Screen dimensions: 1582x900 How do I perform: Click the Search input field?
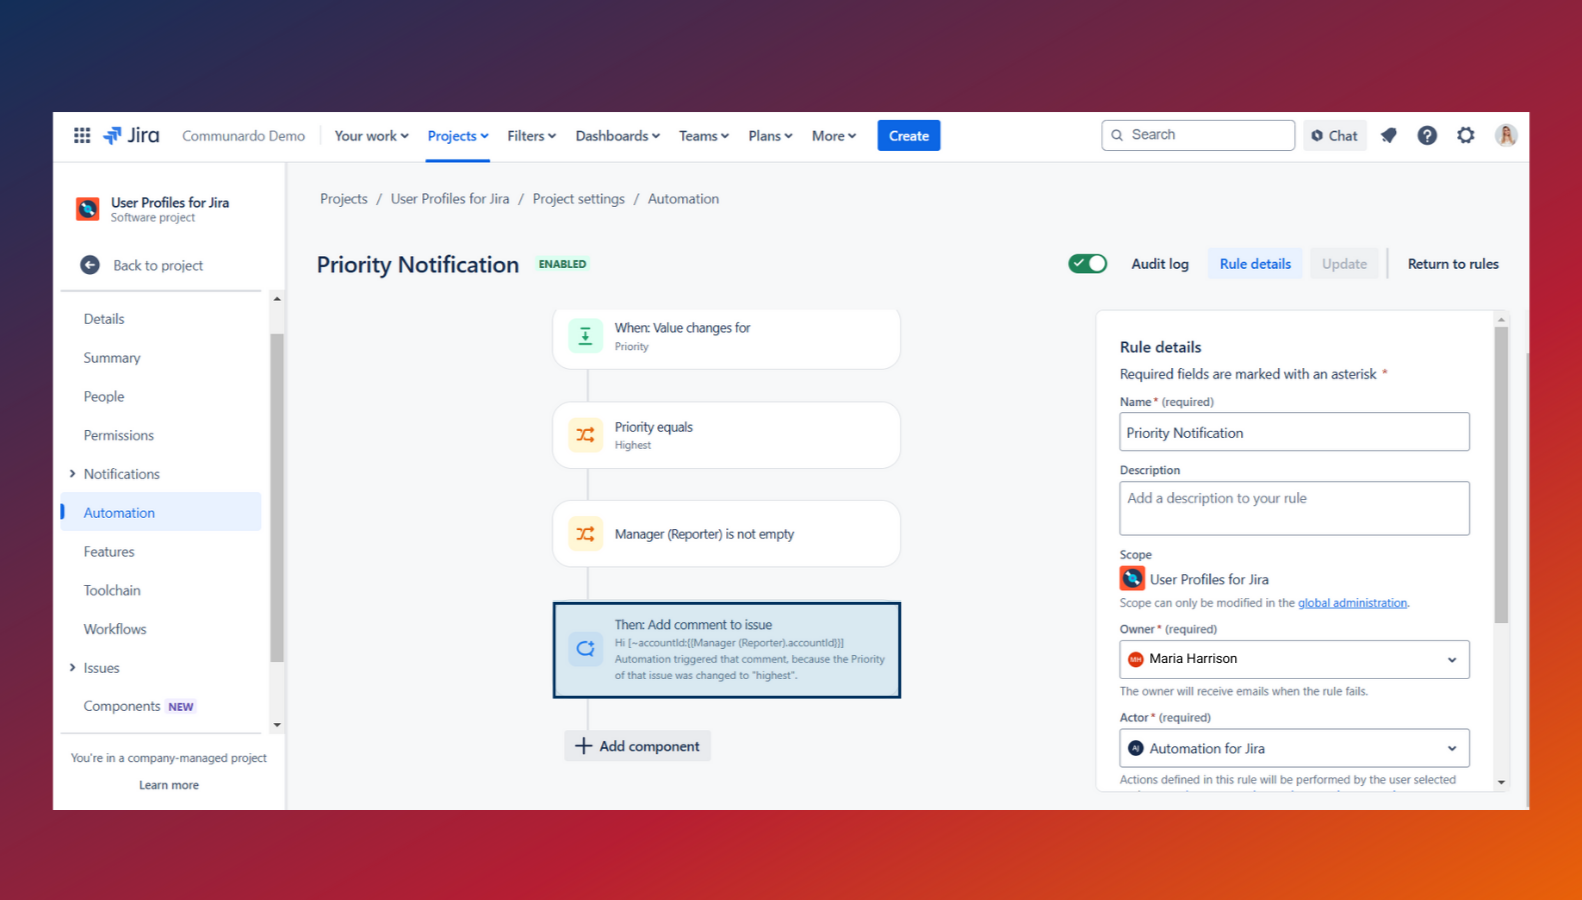tap(1198, 135)
